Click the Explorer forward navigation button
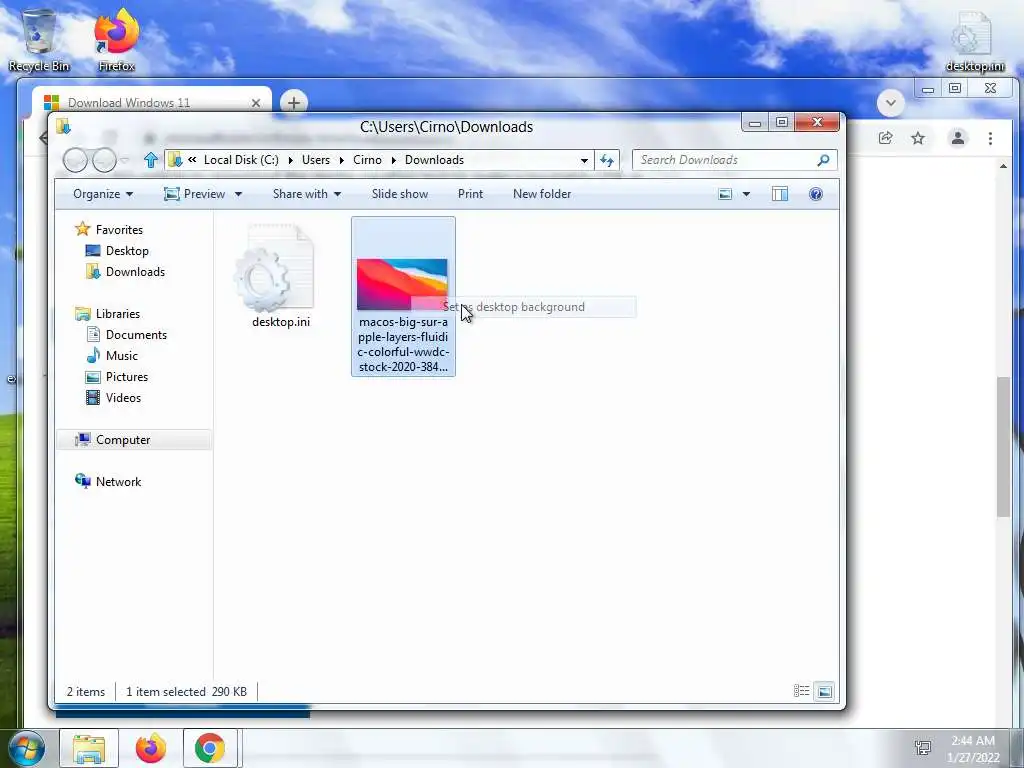Image resolution: width=1024 pixels, height=768 pixels. pos(104,160)
